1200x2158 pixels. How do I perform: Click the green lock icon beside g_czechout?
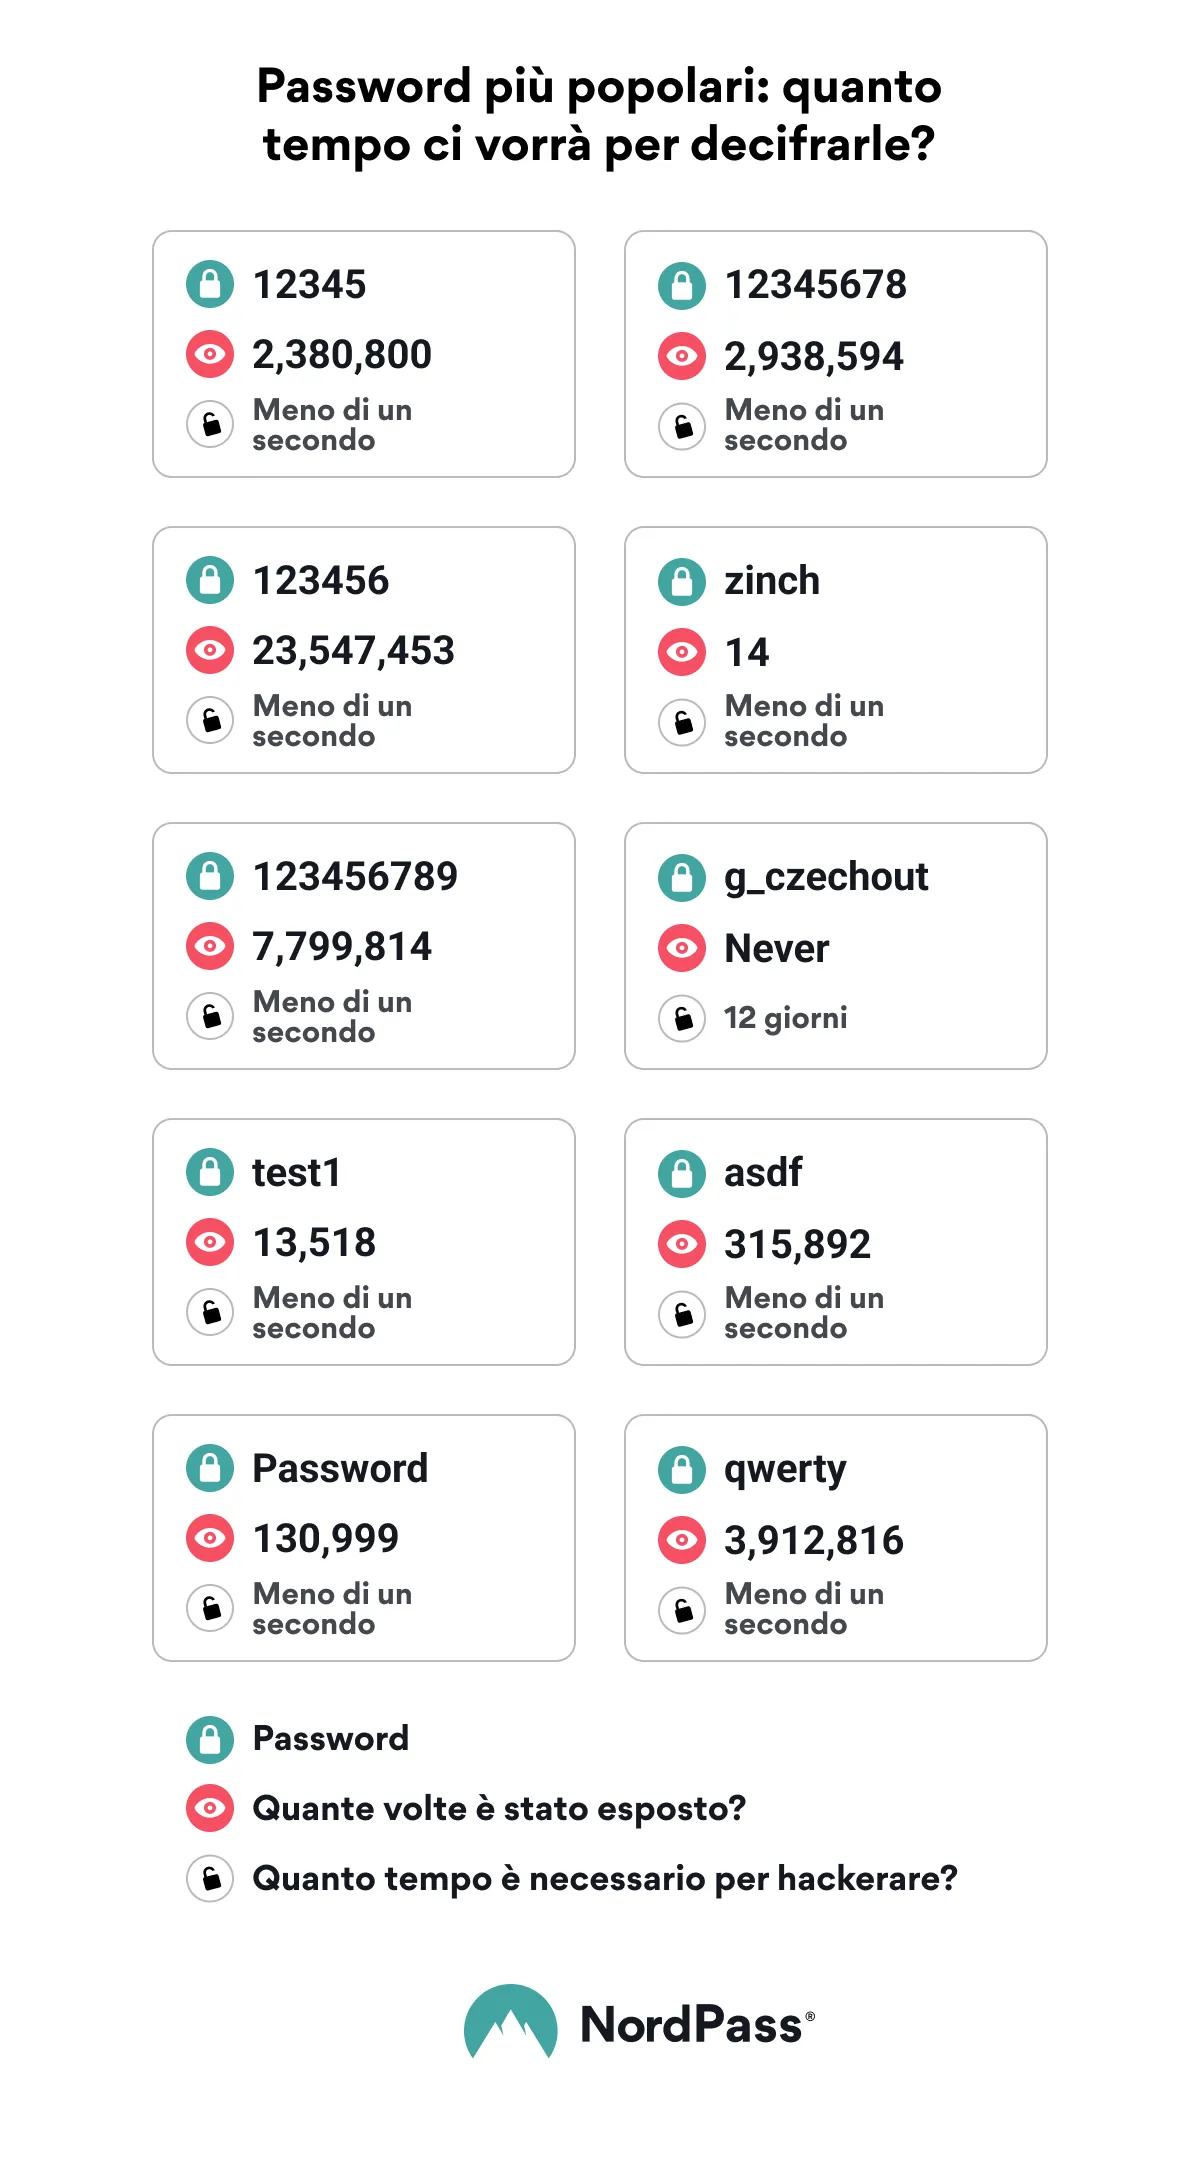pyautogui.click(x=682, y=877)
